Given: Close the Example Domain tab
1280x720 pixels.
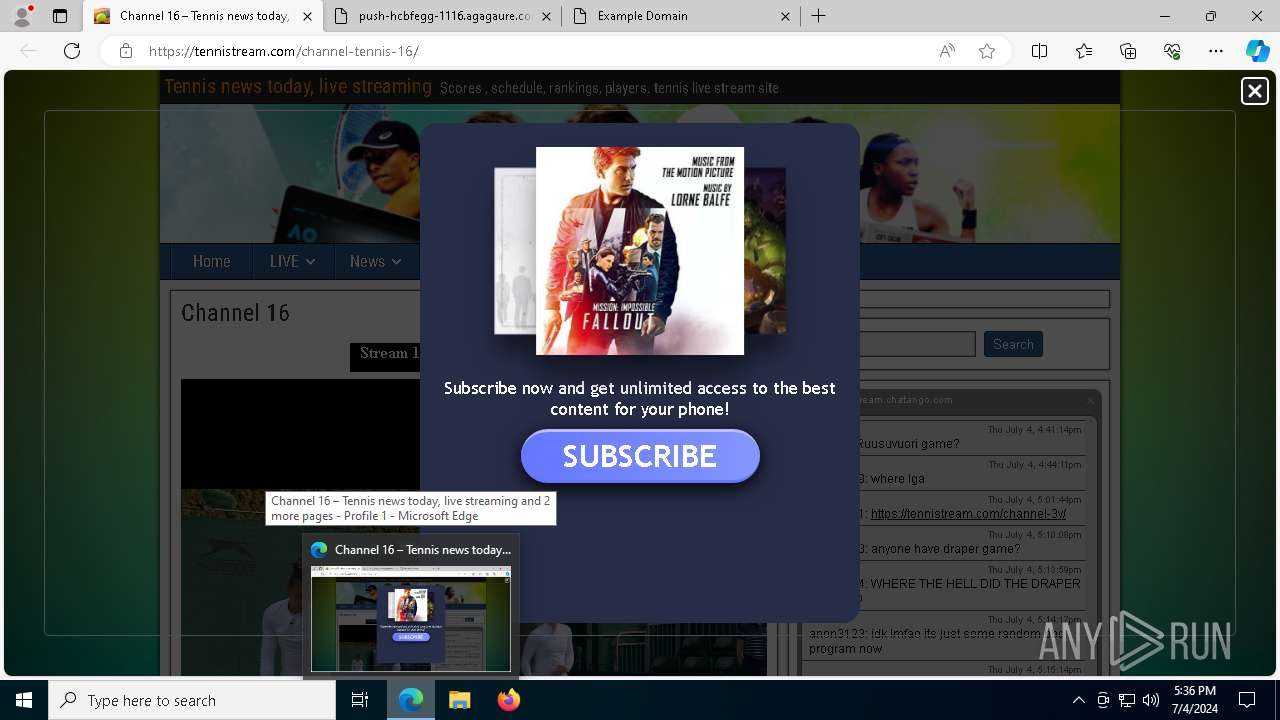Looking at the screenshot, I should pyautogui.click(x=785, y=16).
